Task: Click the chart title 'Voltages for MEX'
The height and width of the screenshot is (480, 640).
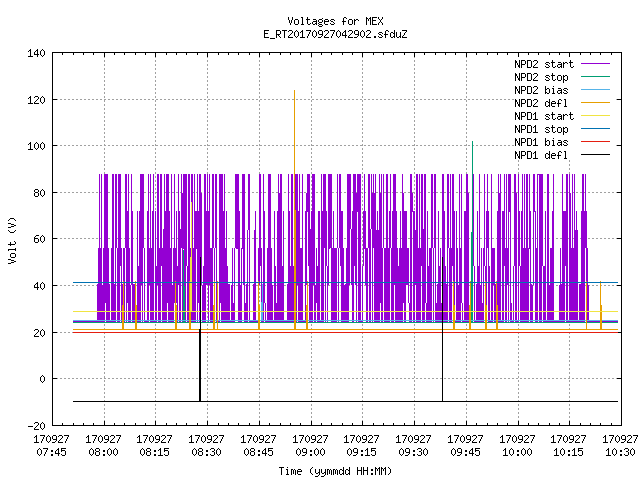Action: [335, 21]
